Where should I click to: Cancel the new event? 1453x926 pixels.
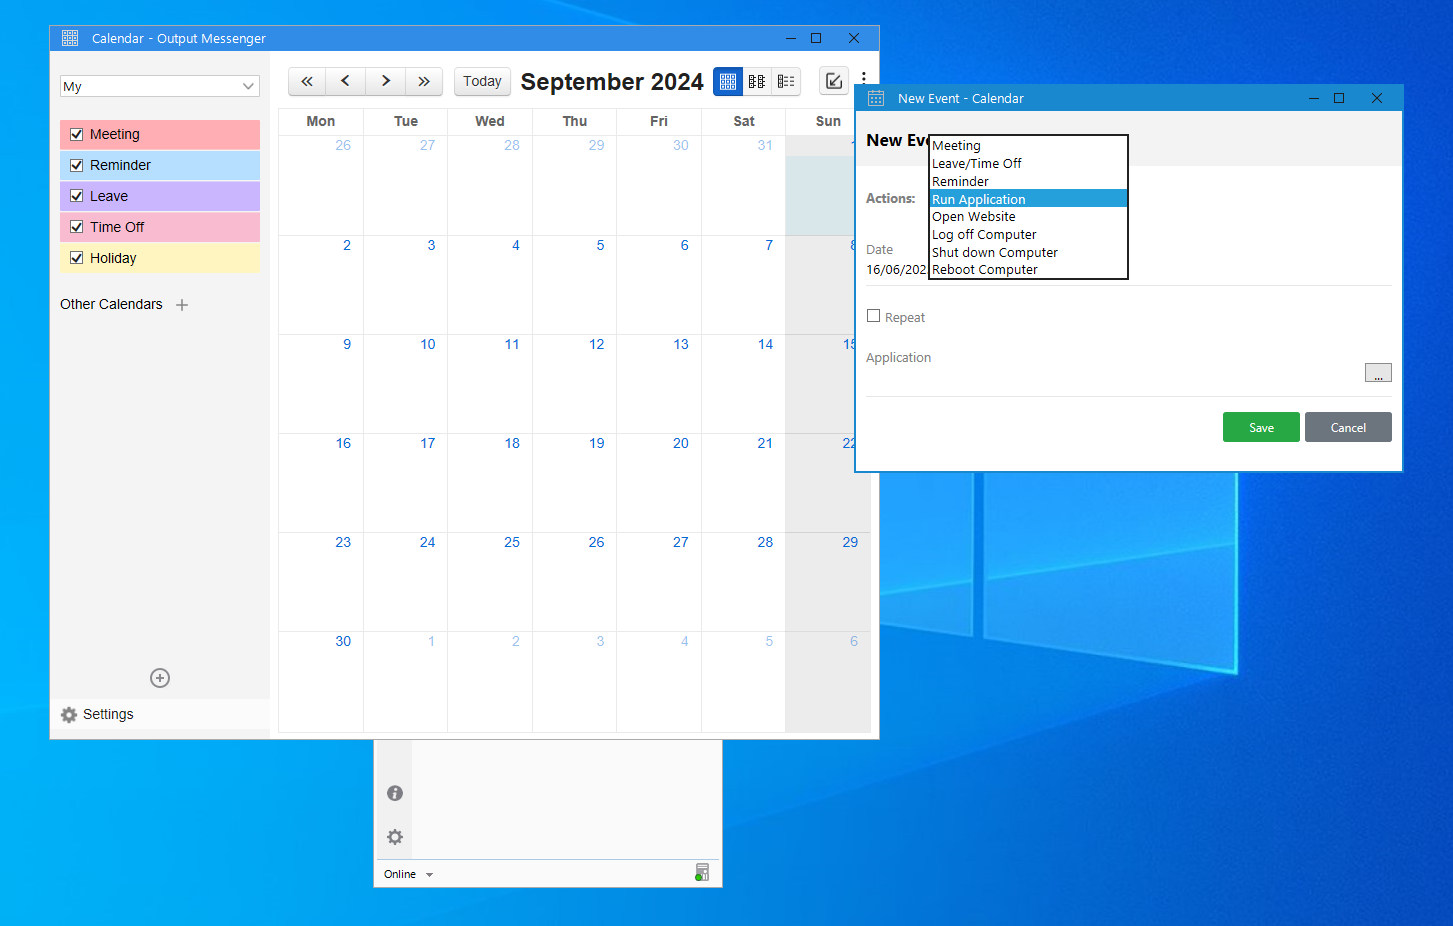(x=1348, y=427)
